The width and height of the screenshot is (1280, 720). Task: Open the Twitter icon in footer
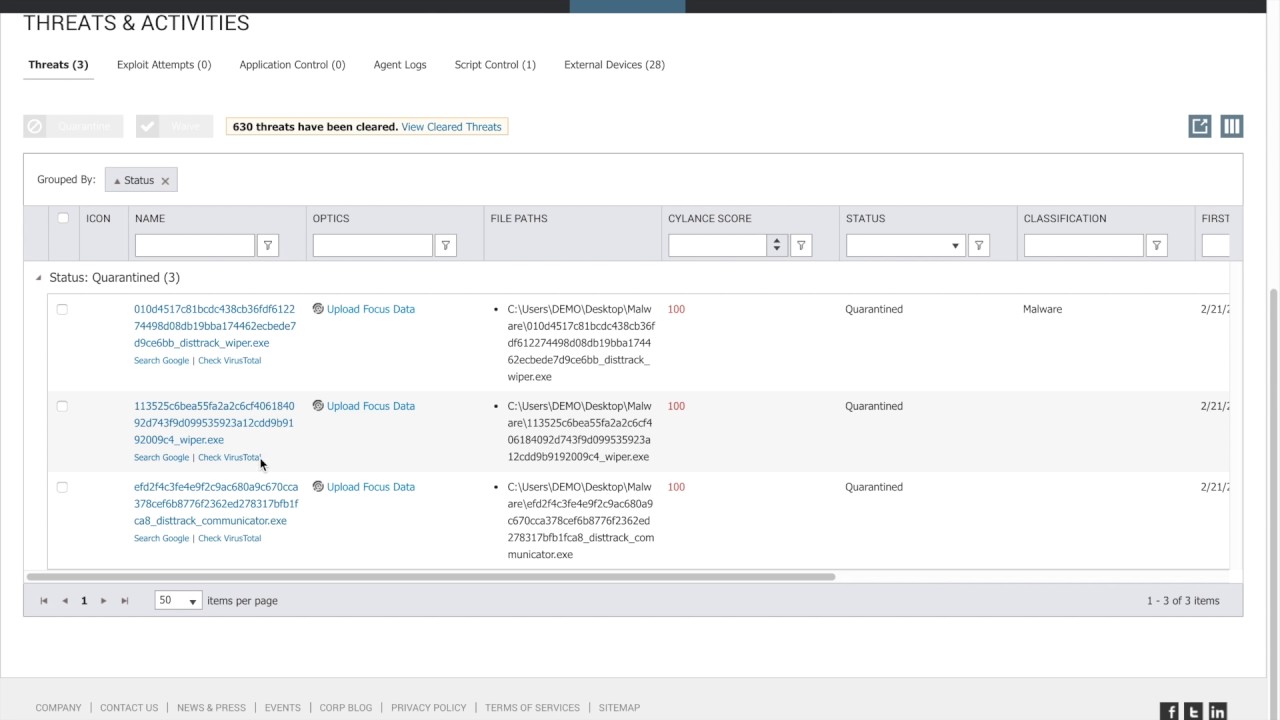(x=1193, y=711)
